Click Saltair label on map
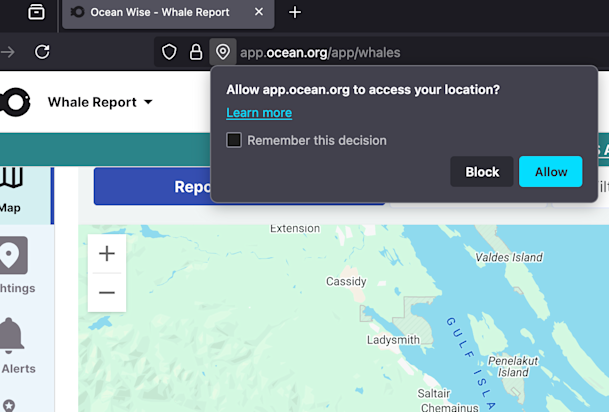Screen dimensions: 609x412 pyautogui.click(x=433, y=393)
